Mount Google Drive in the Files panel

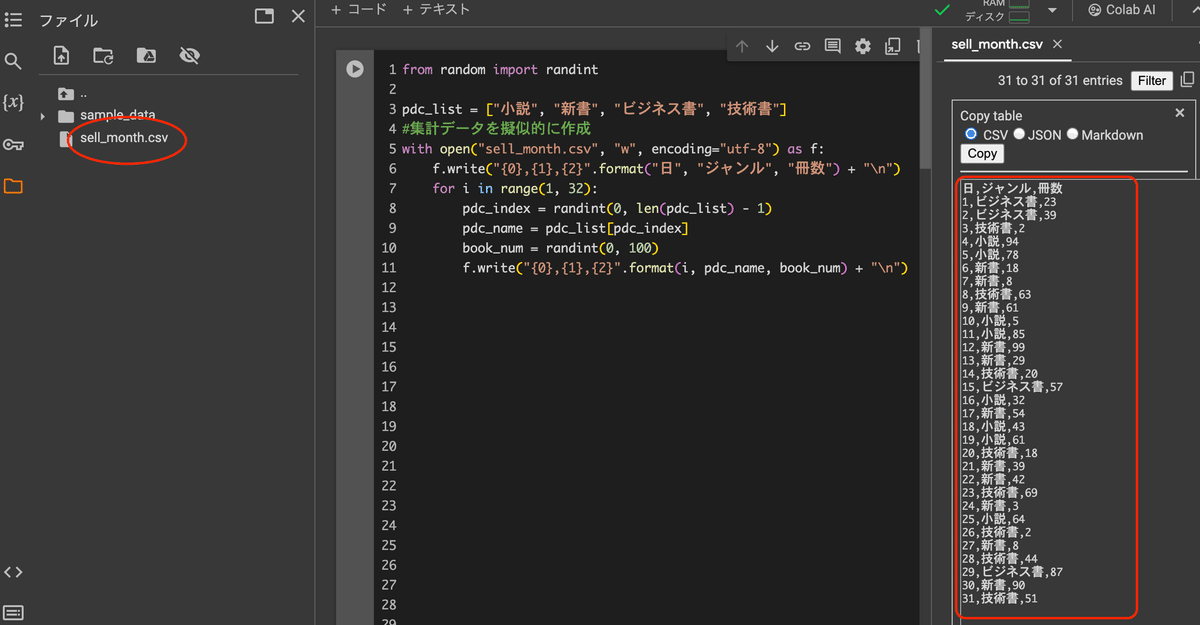click(146, 56)
